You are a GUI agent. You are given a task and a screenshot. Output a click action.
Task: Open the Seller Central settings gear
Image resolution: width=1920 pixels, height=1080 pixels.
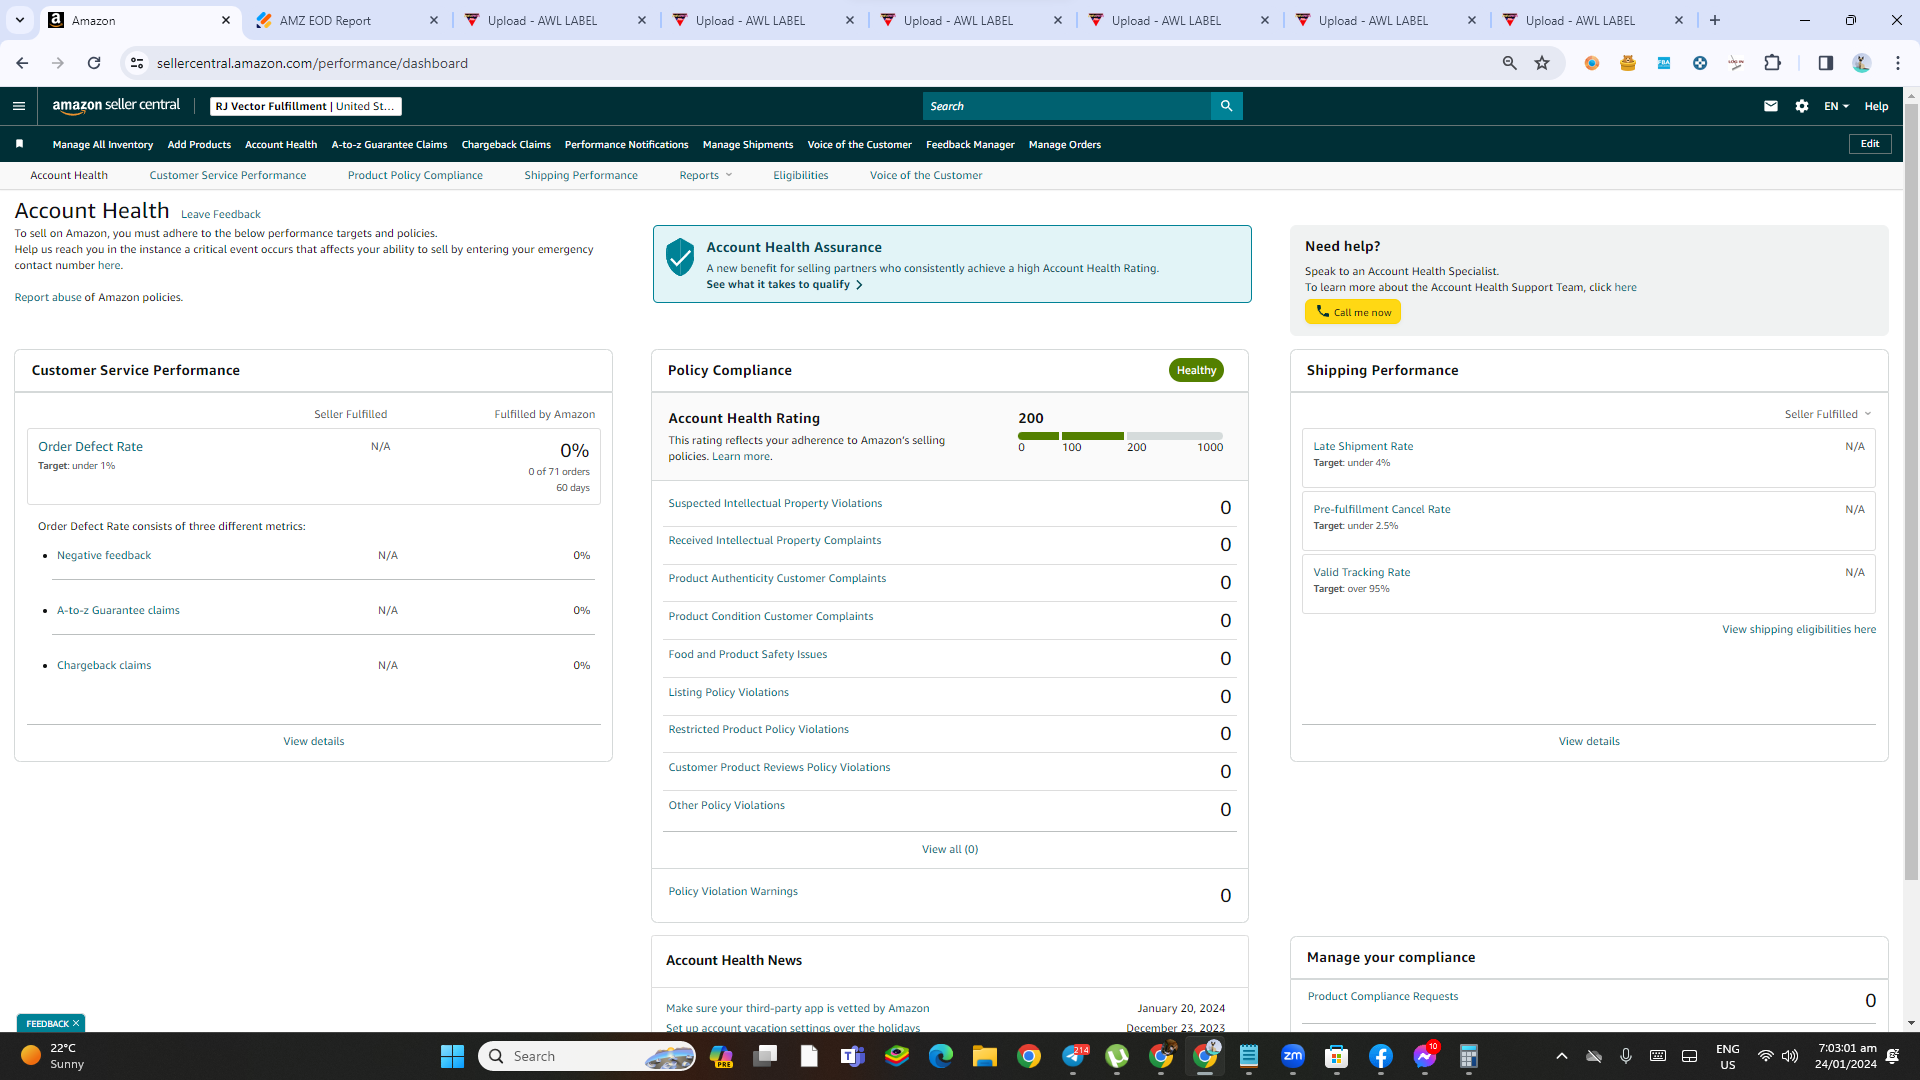[x=1802, y=106]
